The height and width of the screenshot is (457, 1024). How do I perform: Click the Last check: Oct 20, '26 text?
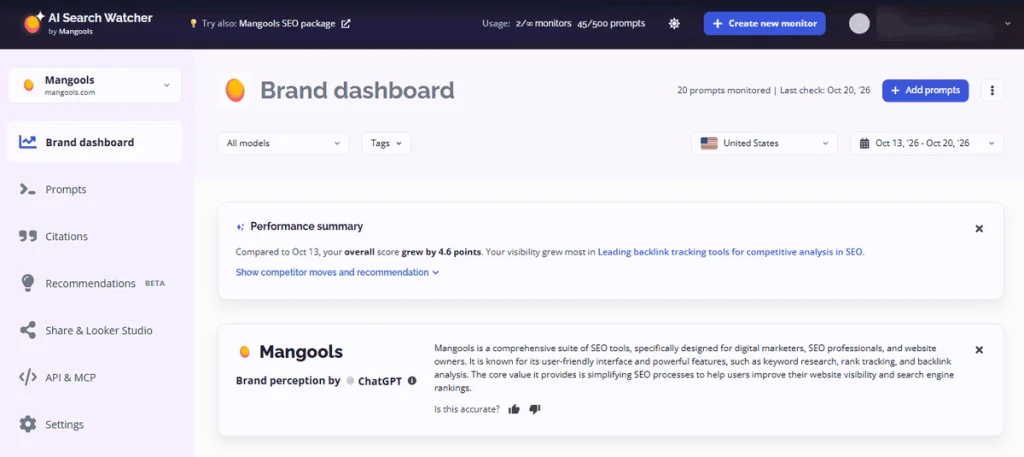pos(825,90)
